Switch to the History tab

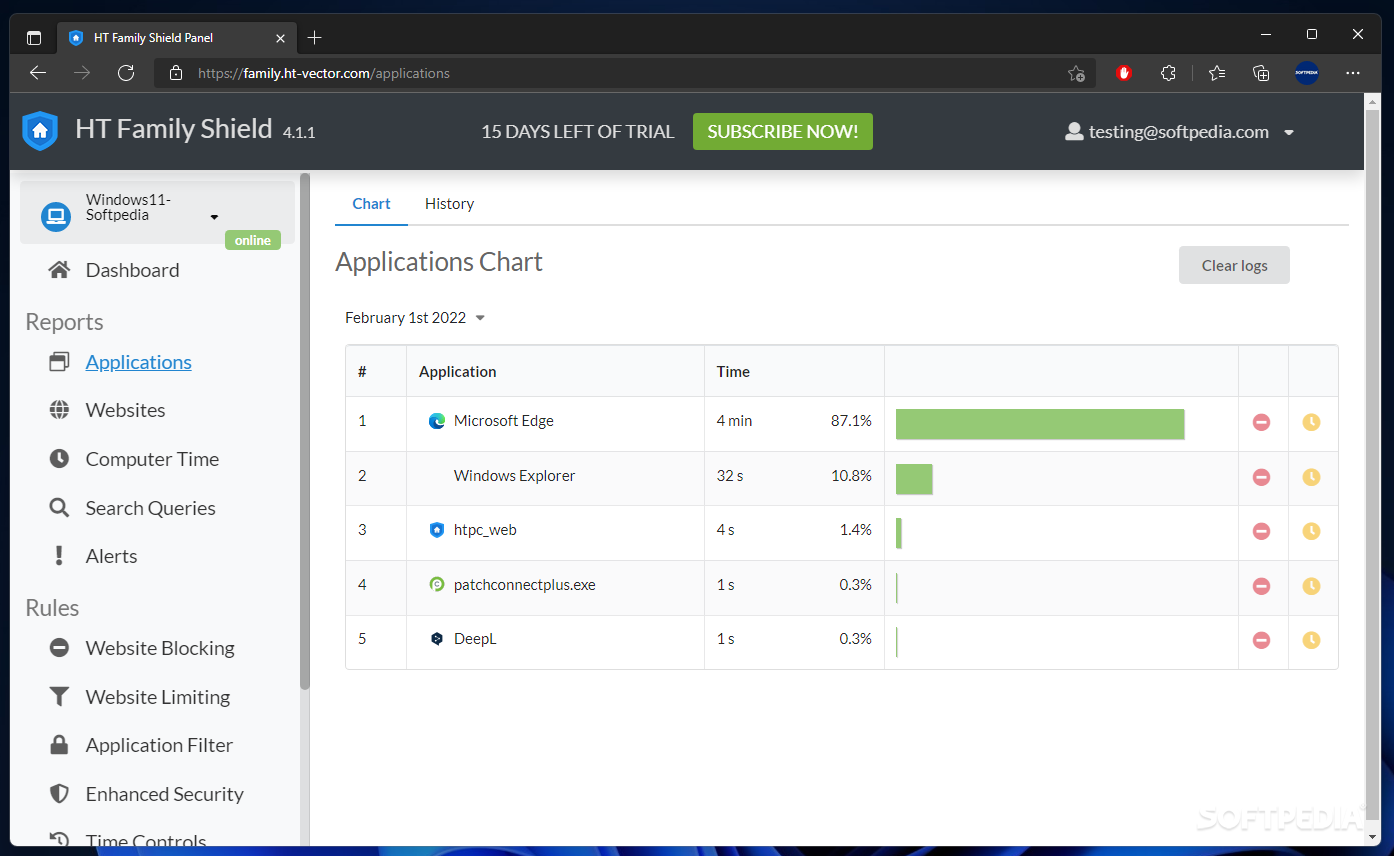point(449,204)
